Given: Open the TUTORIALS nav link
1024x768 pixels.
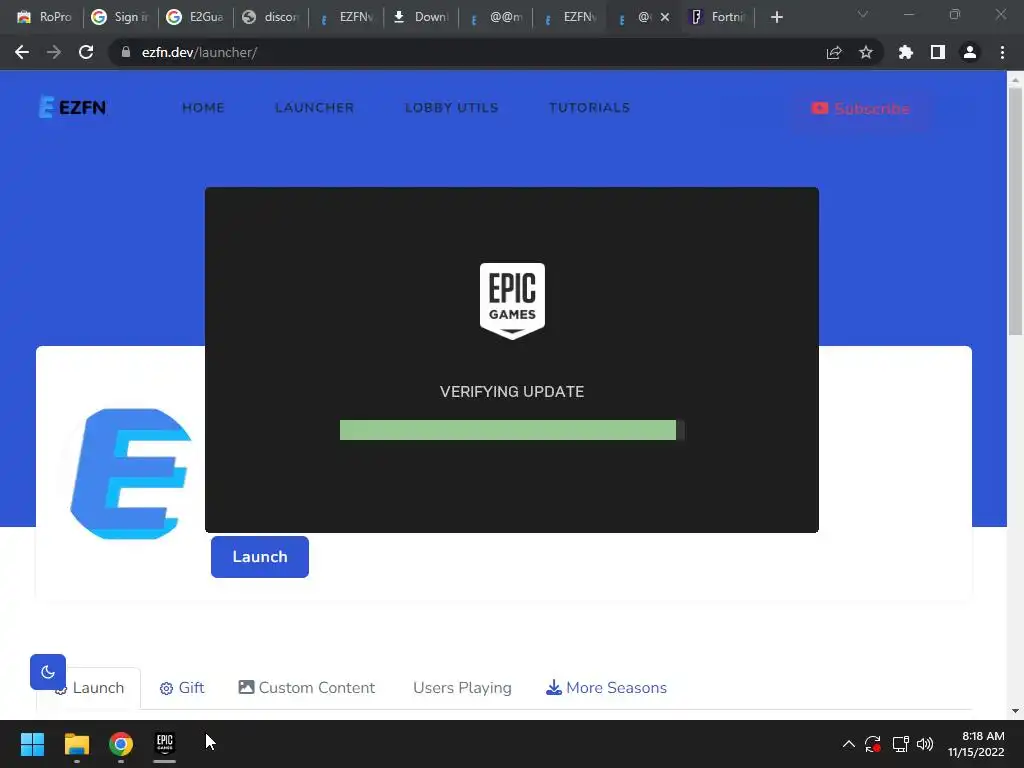Looking at the screenshot, I should point(589,108).
